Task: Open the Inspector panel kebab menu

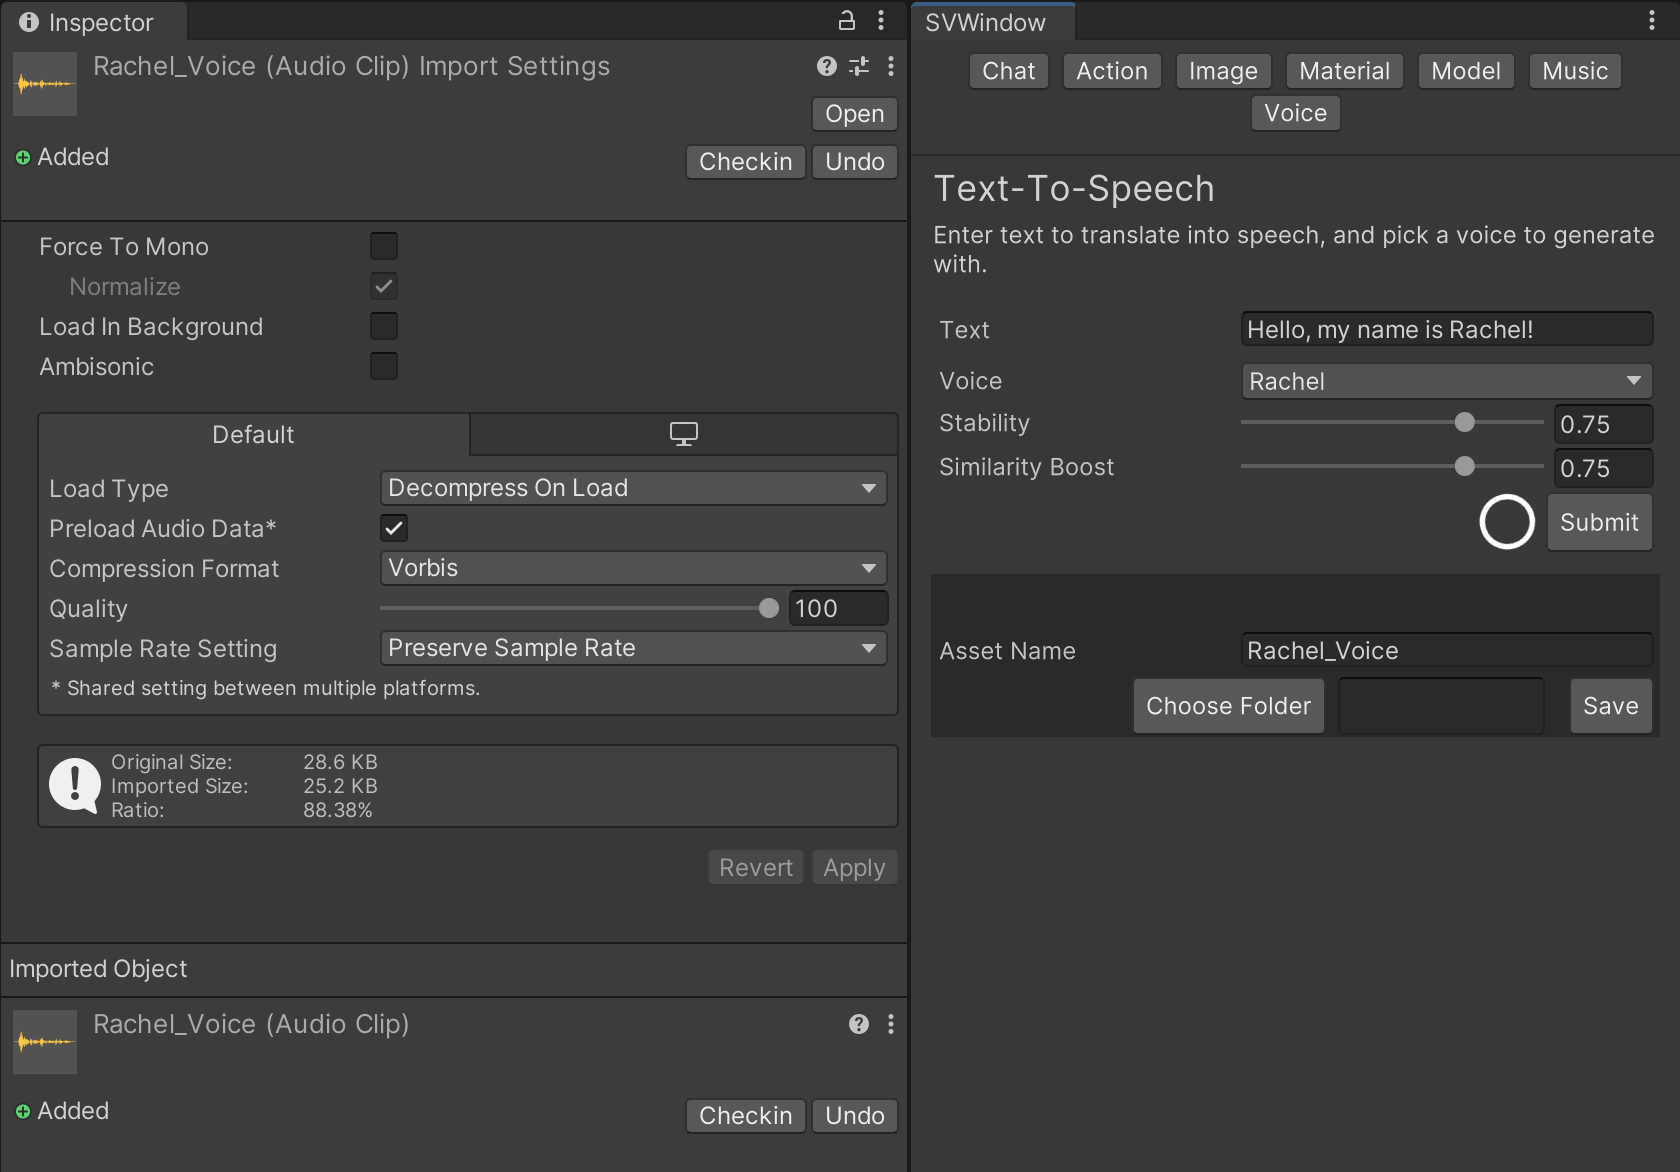Action: [x=881, y=20]
